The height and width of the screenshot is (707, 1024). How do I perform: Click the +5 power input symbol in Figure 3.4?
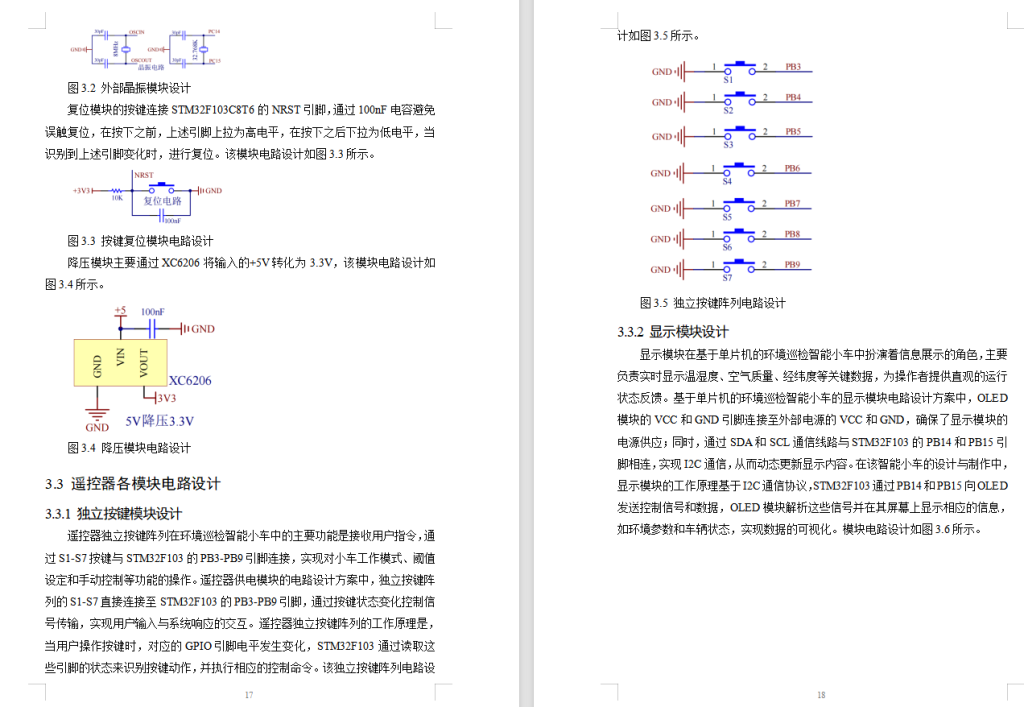[x=120, y=312]
